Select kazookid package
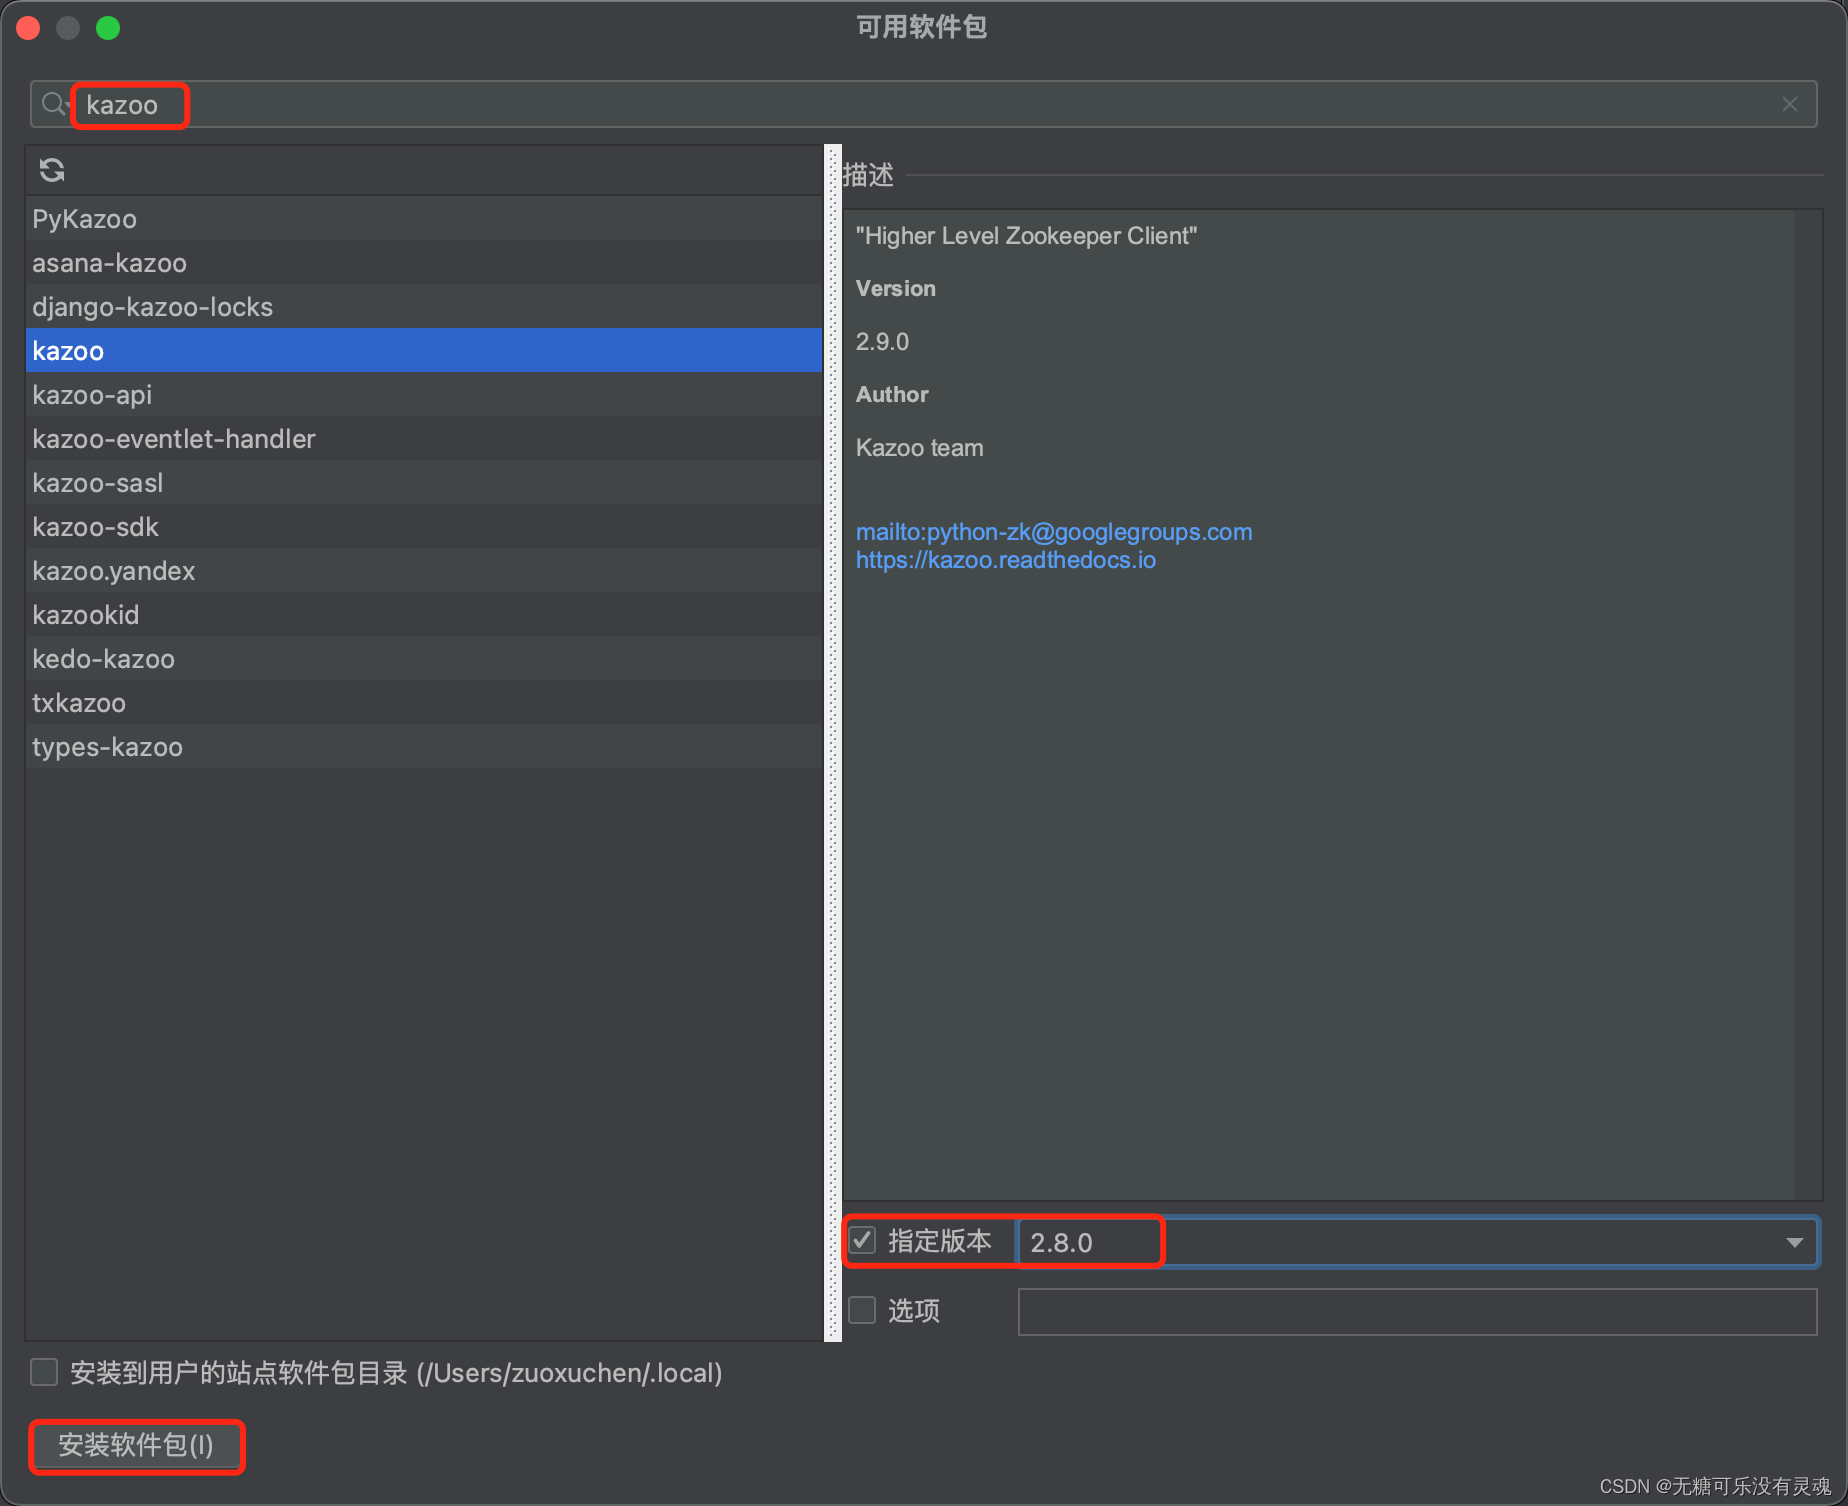Viewport: 1848px width, 1506px height. (424, 614)
